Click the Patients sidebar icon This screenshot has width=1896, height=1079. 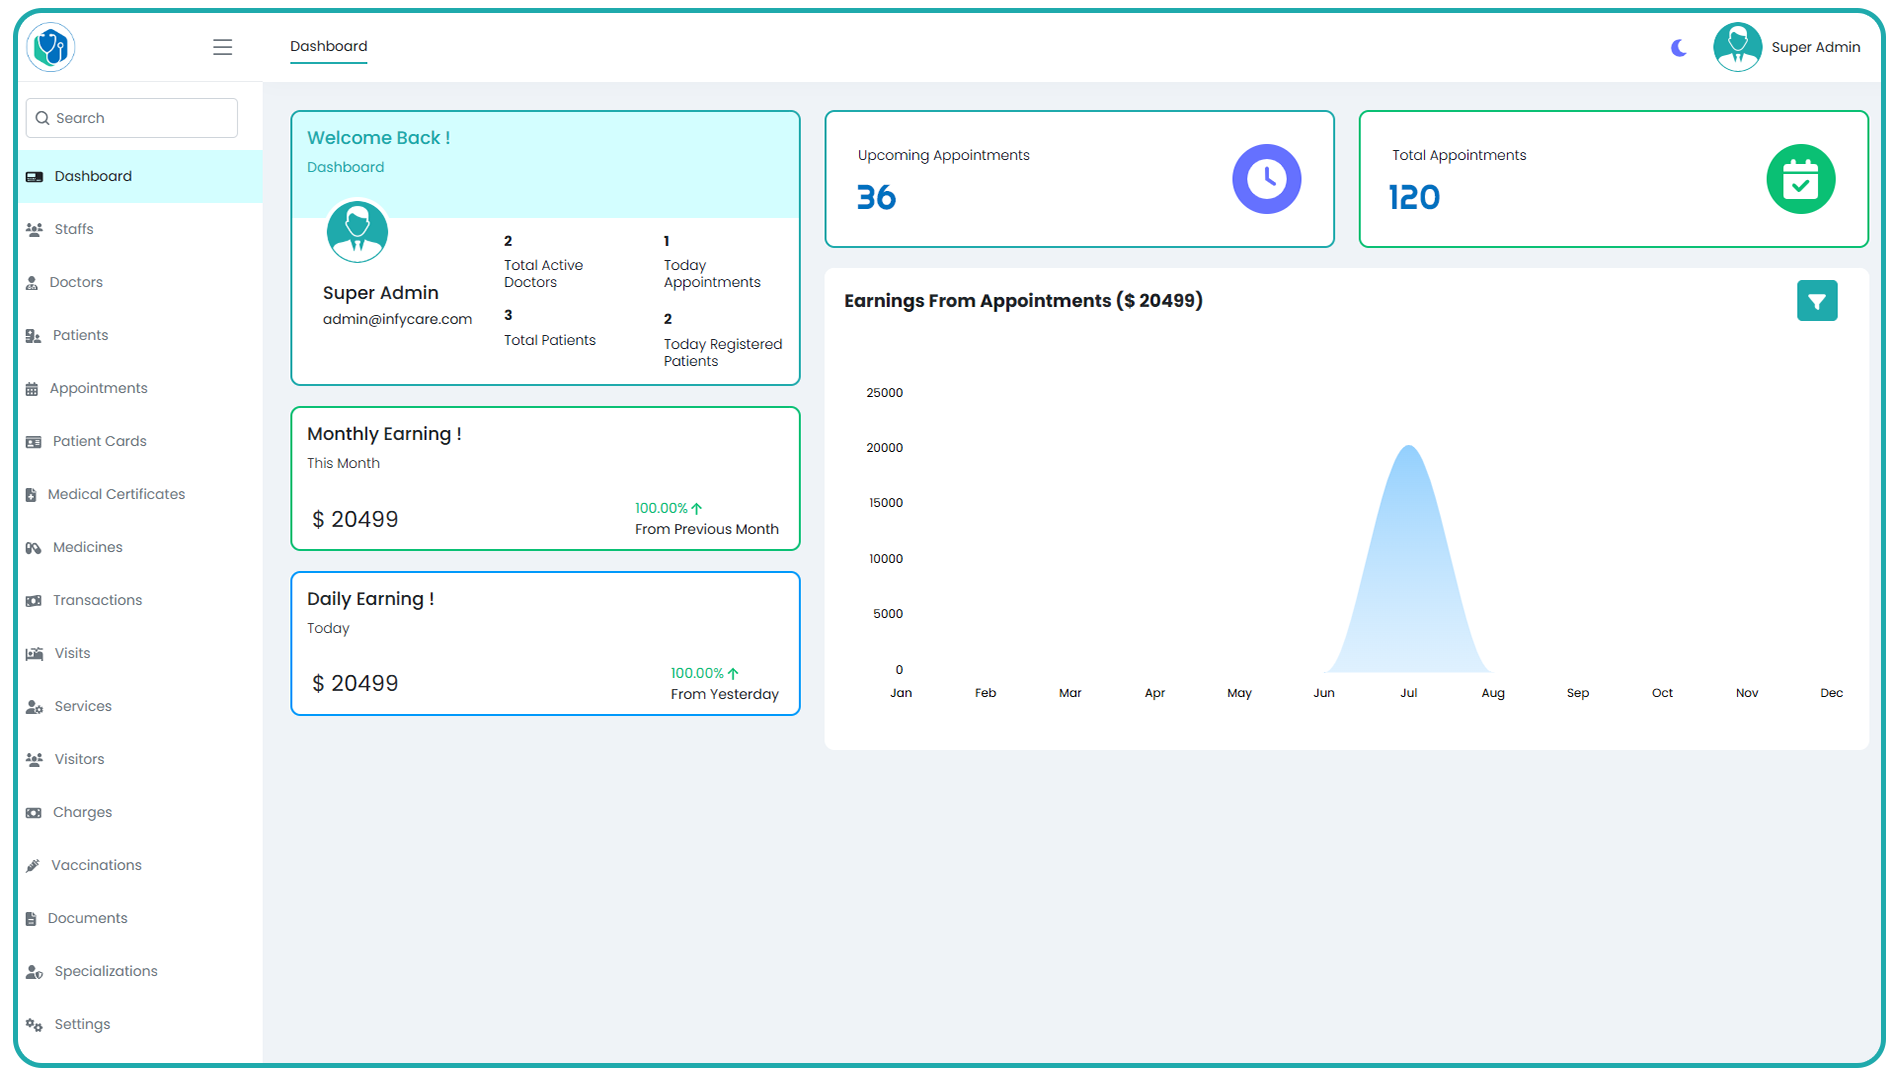pyautogui.click(x=33, y=336)
